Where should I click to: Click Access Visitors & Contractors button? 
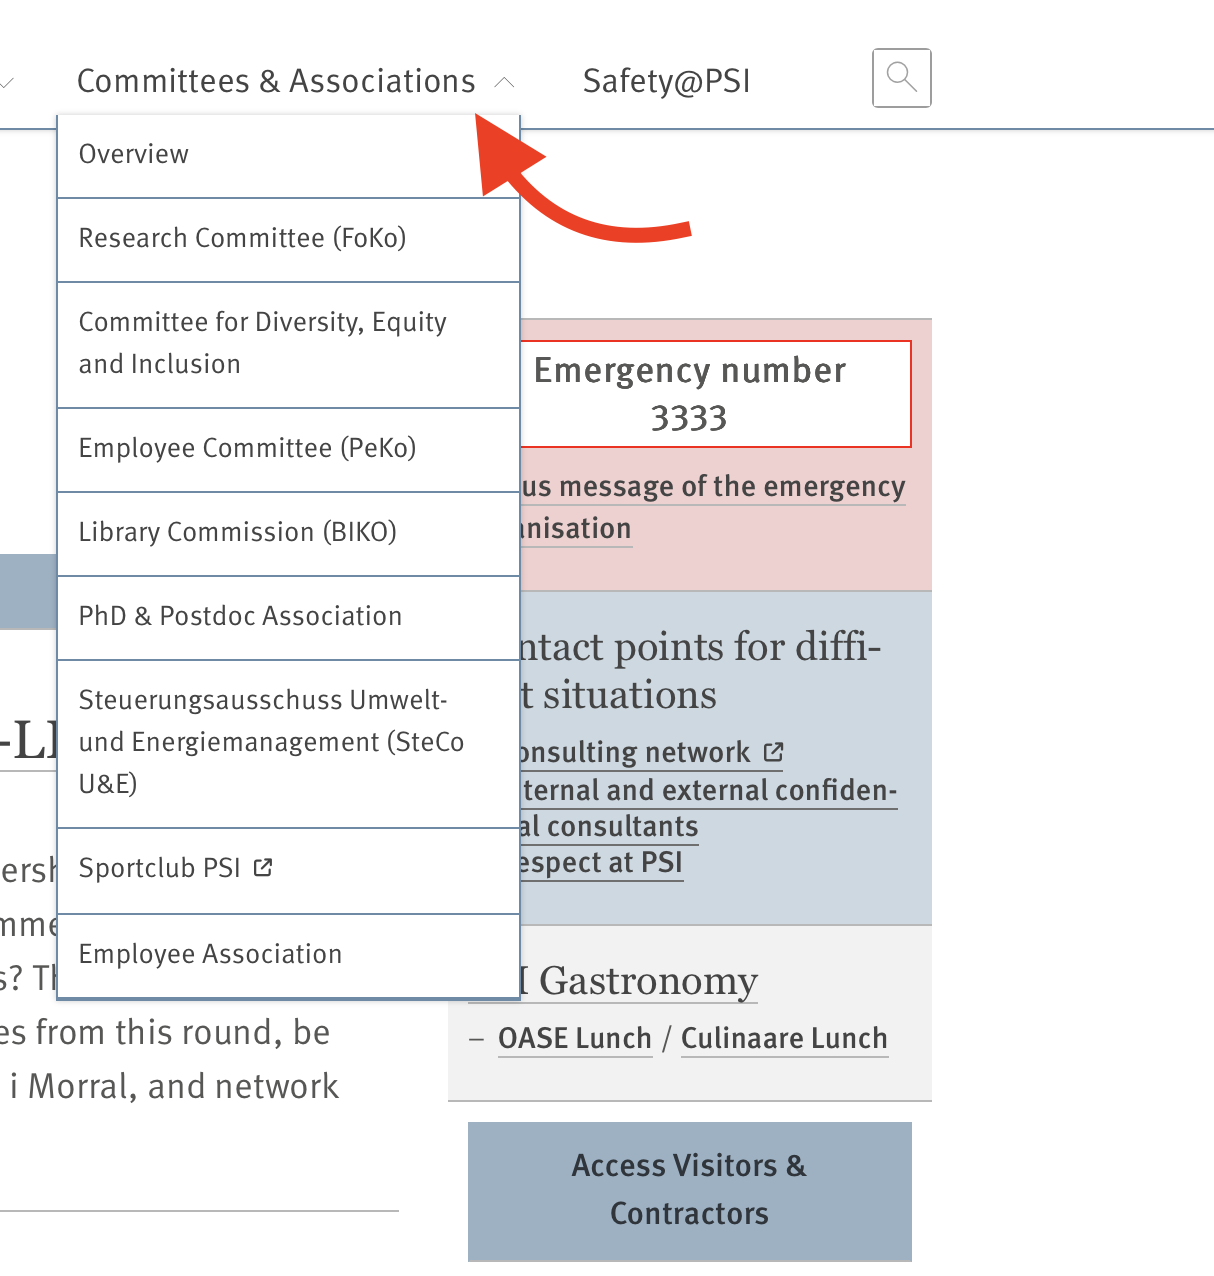[689, 1189]
